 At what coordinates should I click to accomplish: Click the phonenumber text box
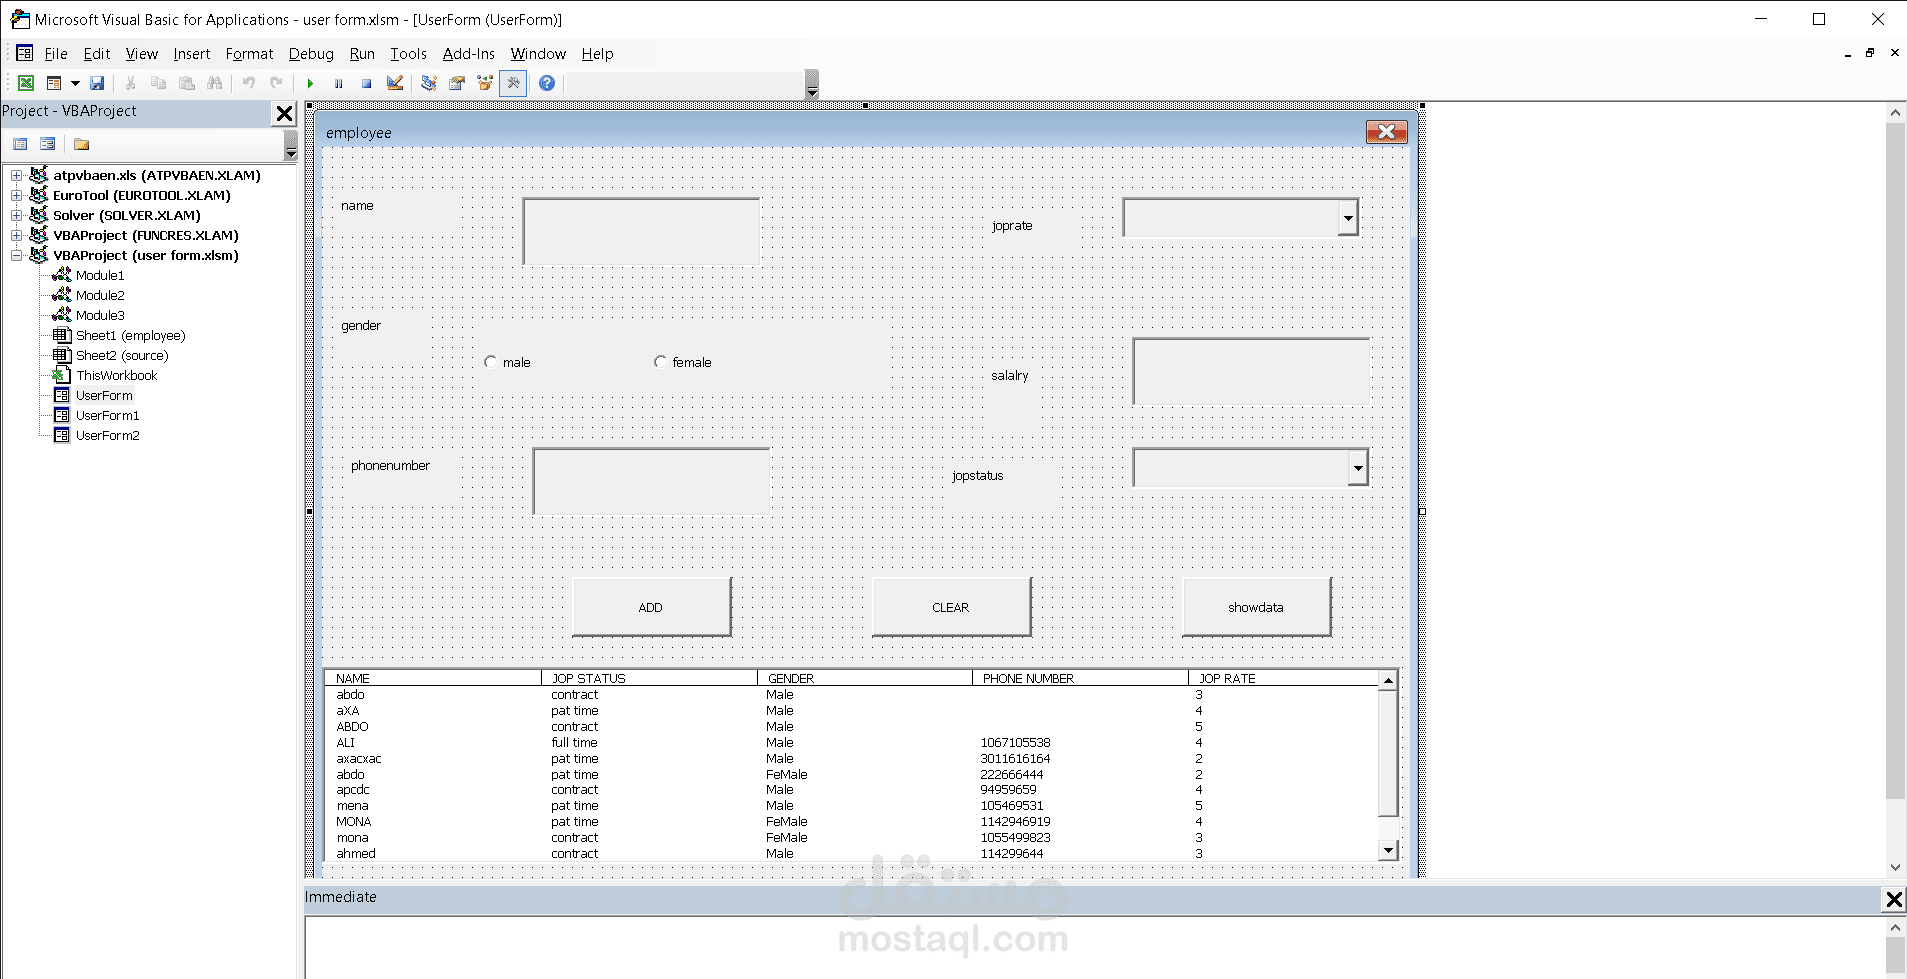pos(651,481)
